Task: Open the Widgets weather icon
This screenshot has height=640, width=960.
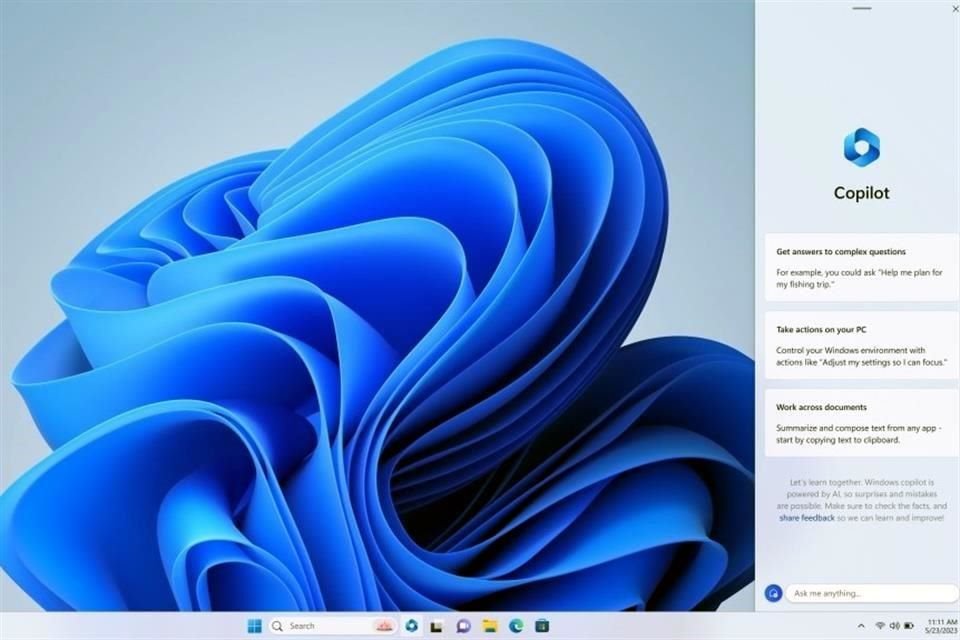Action: pos(383,625)
